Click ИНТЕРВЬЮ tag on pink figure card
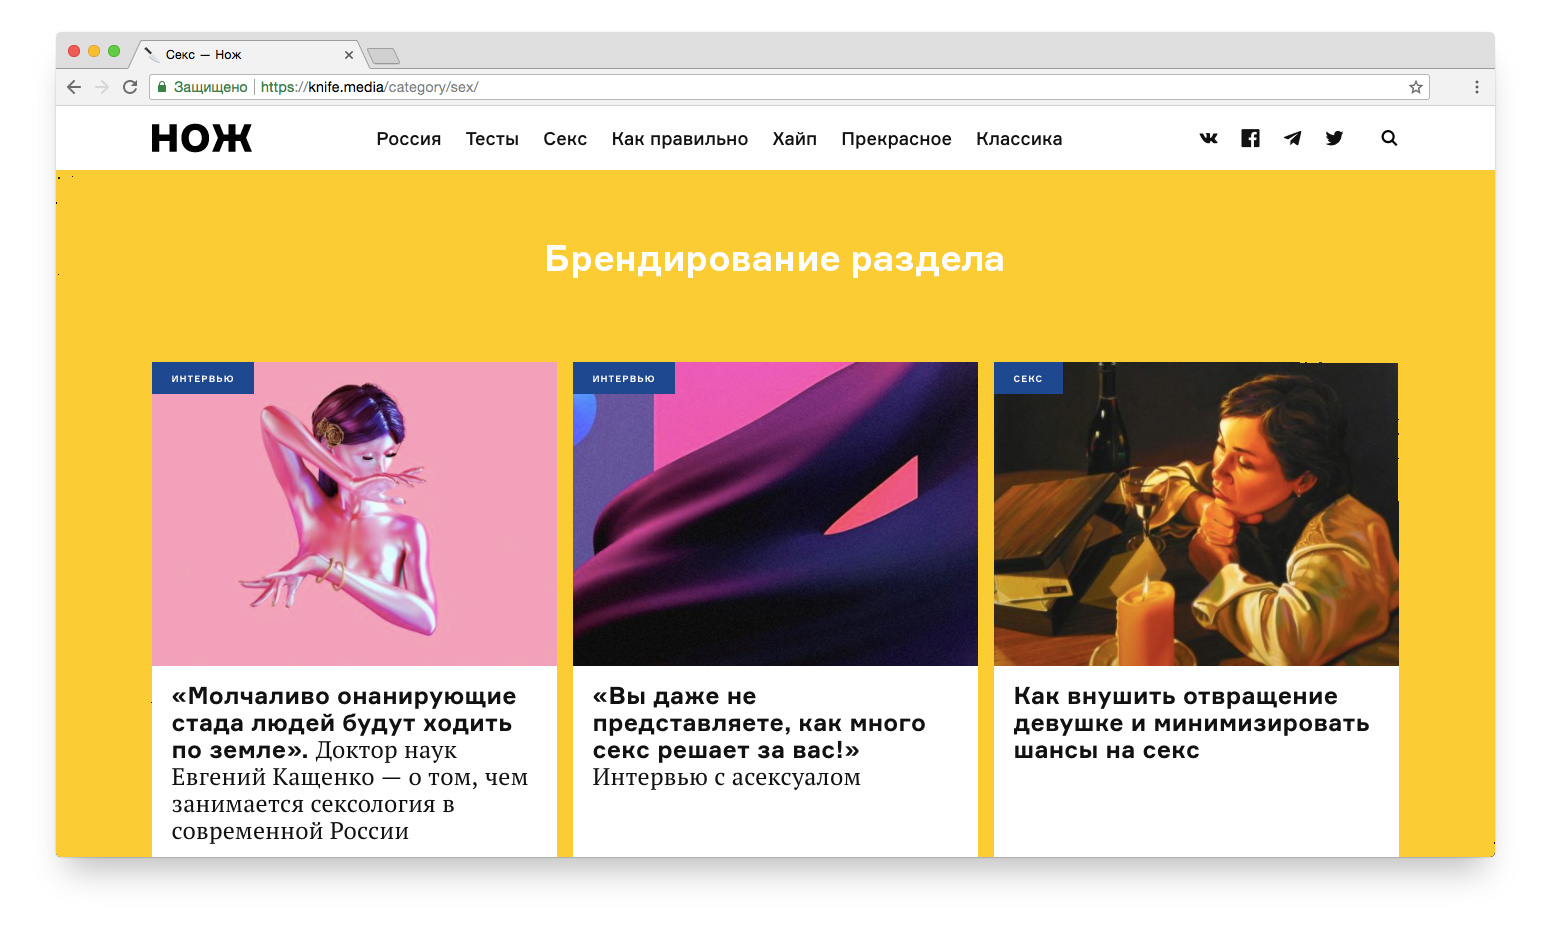This screenshot has height=937, width=1551. [x=203, y=378]
